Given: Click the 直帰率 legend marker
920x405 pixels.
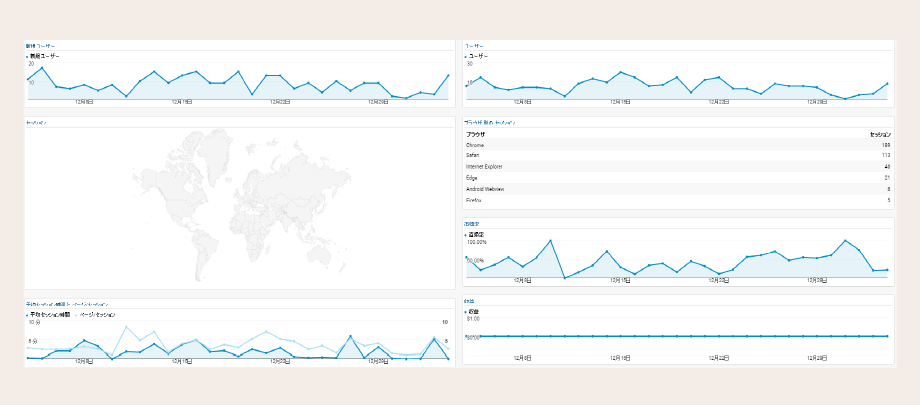Looking at the screenshot, I should coord(466,234).
